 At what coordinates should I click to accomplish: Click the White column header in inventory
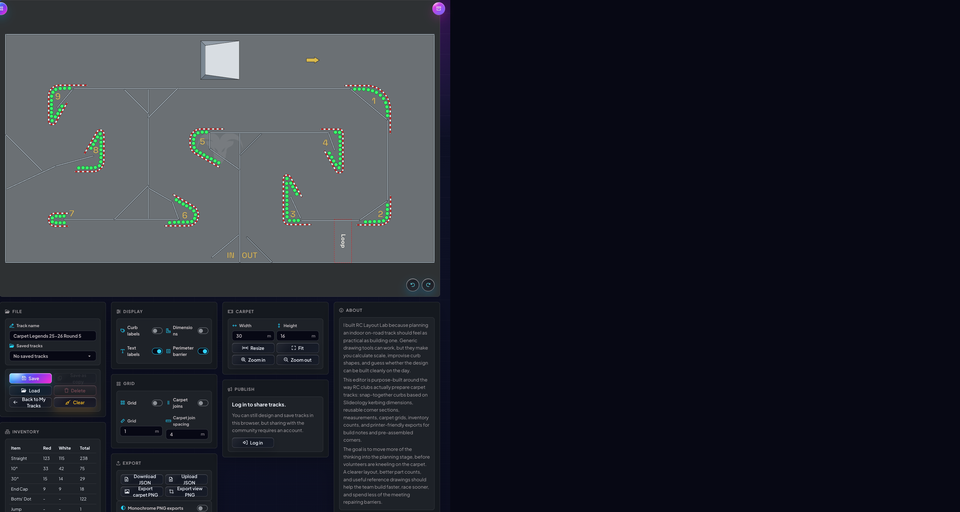pyautogui.click(x=64, y=448)
